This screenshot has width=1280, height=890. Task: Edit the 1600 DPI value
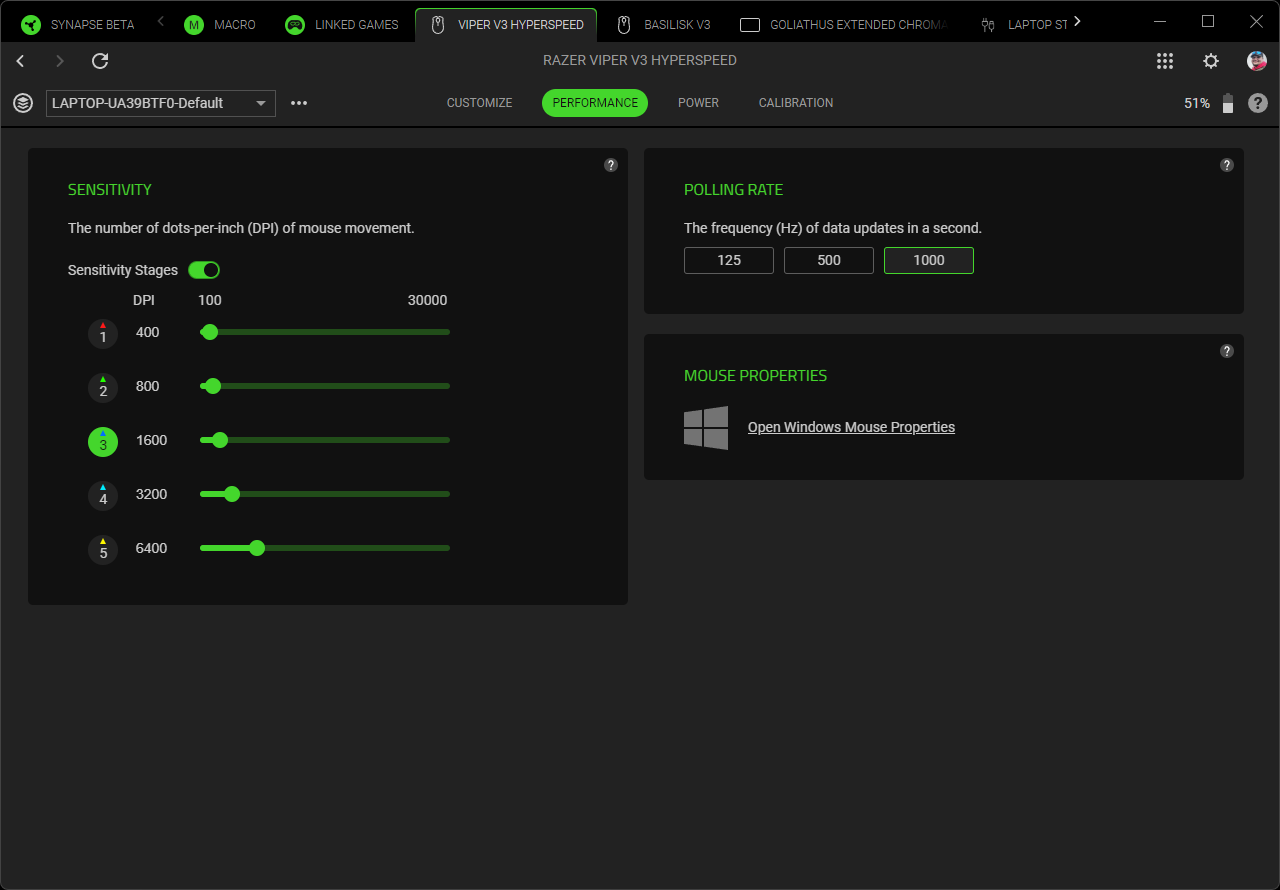coord(151,440)
